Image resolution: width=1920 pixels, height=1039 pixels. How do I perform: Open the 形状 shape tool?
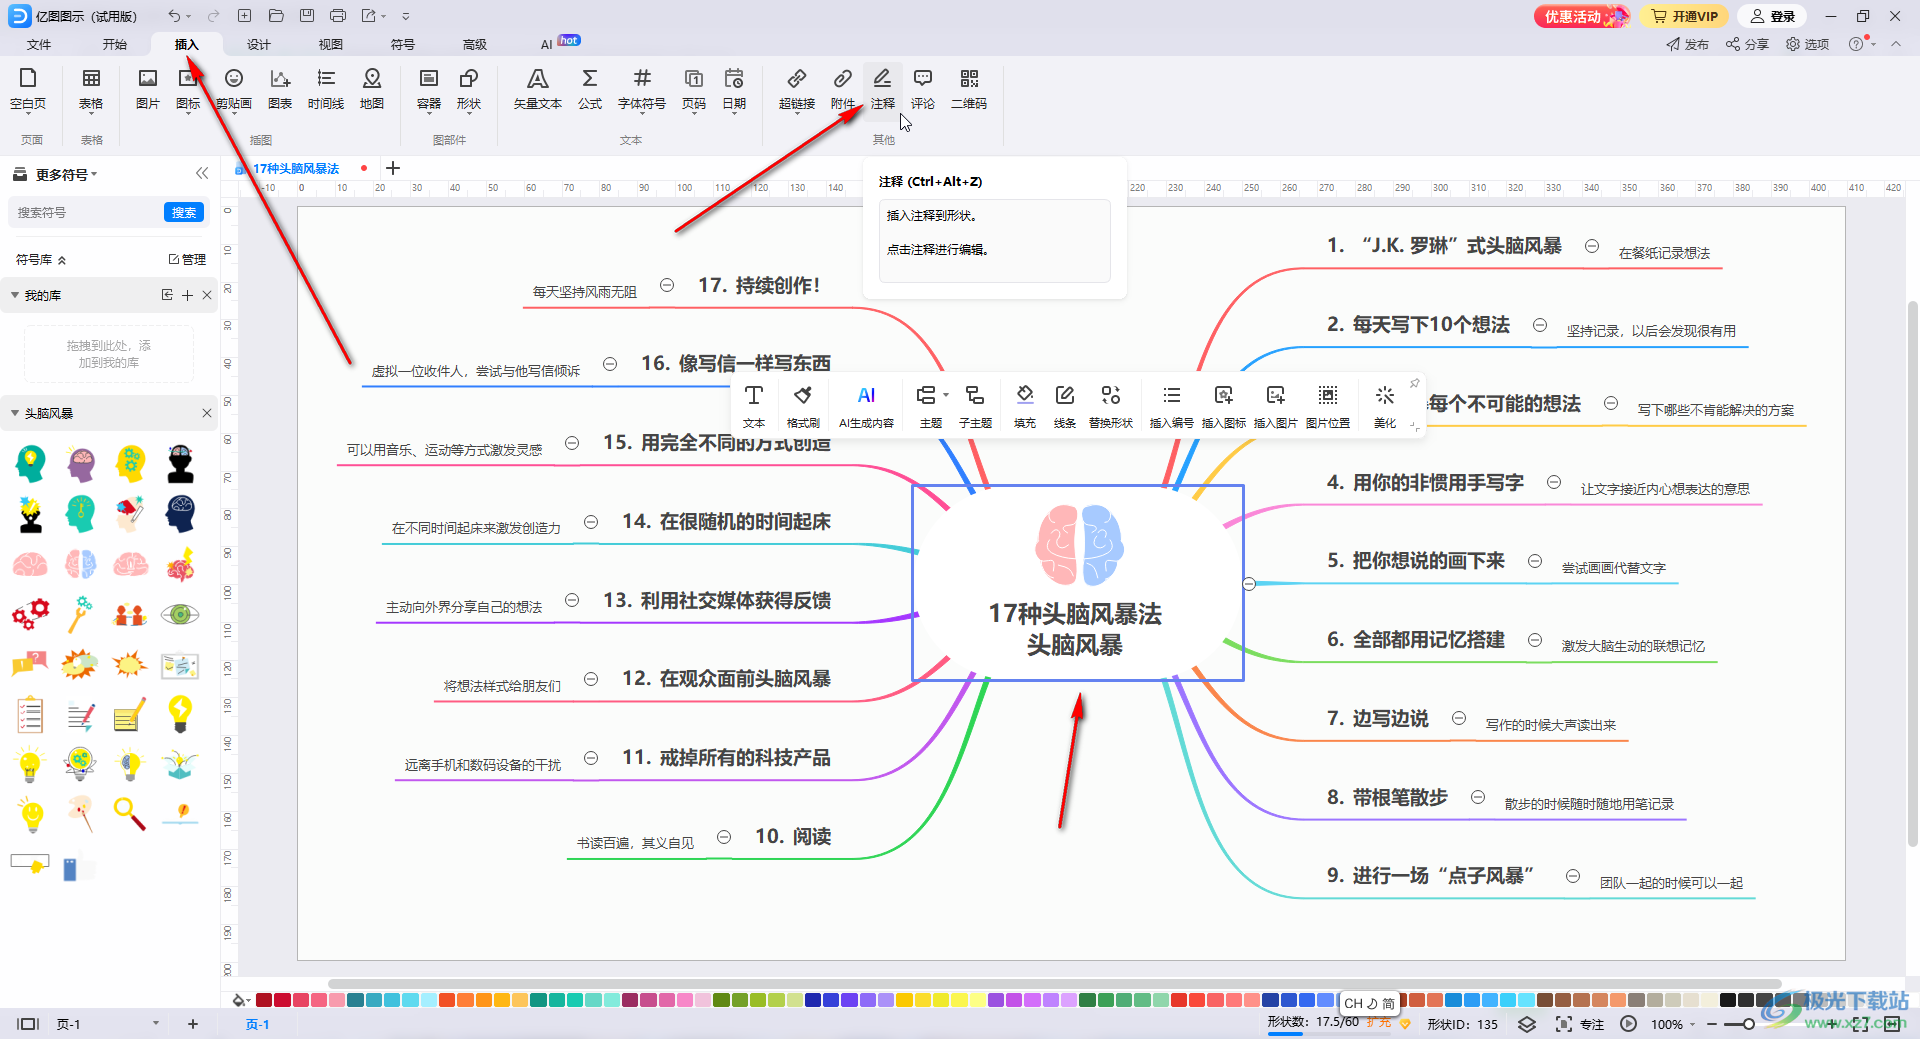click(x=469, y=88)
